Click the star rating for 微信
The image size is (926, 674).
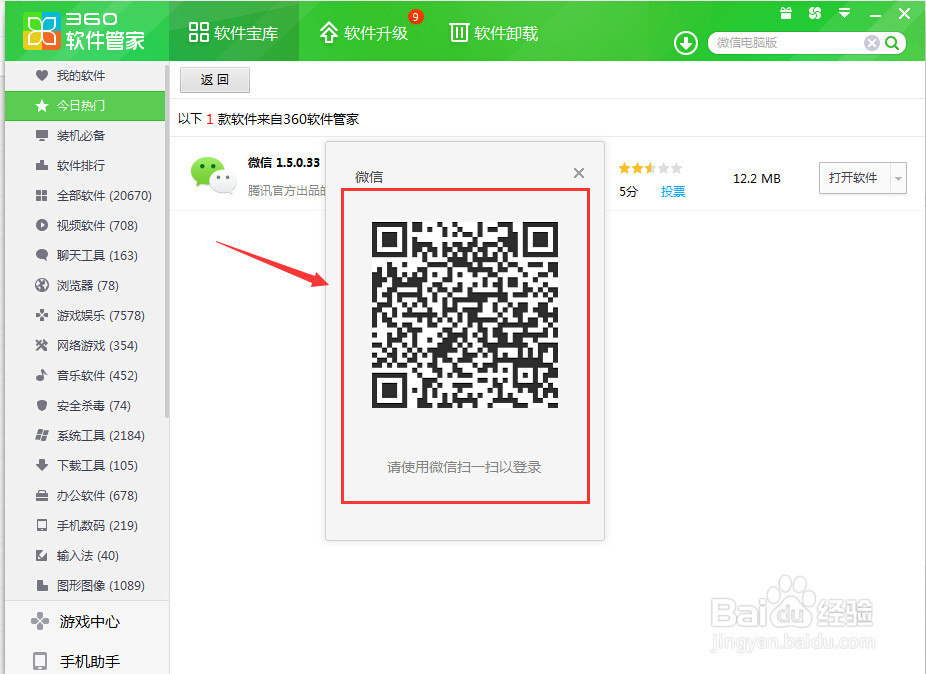pos(650,168)
